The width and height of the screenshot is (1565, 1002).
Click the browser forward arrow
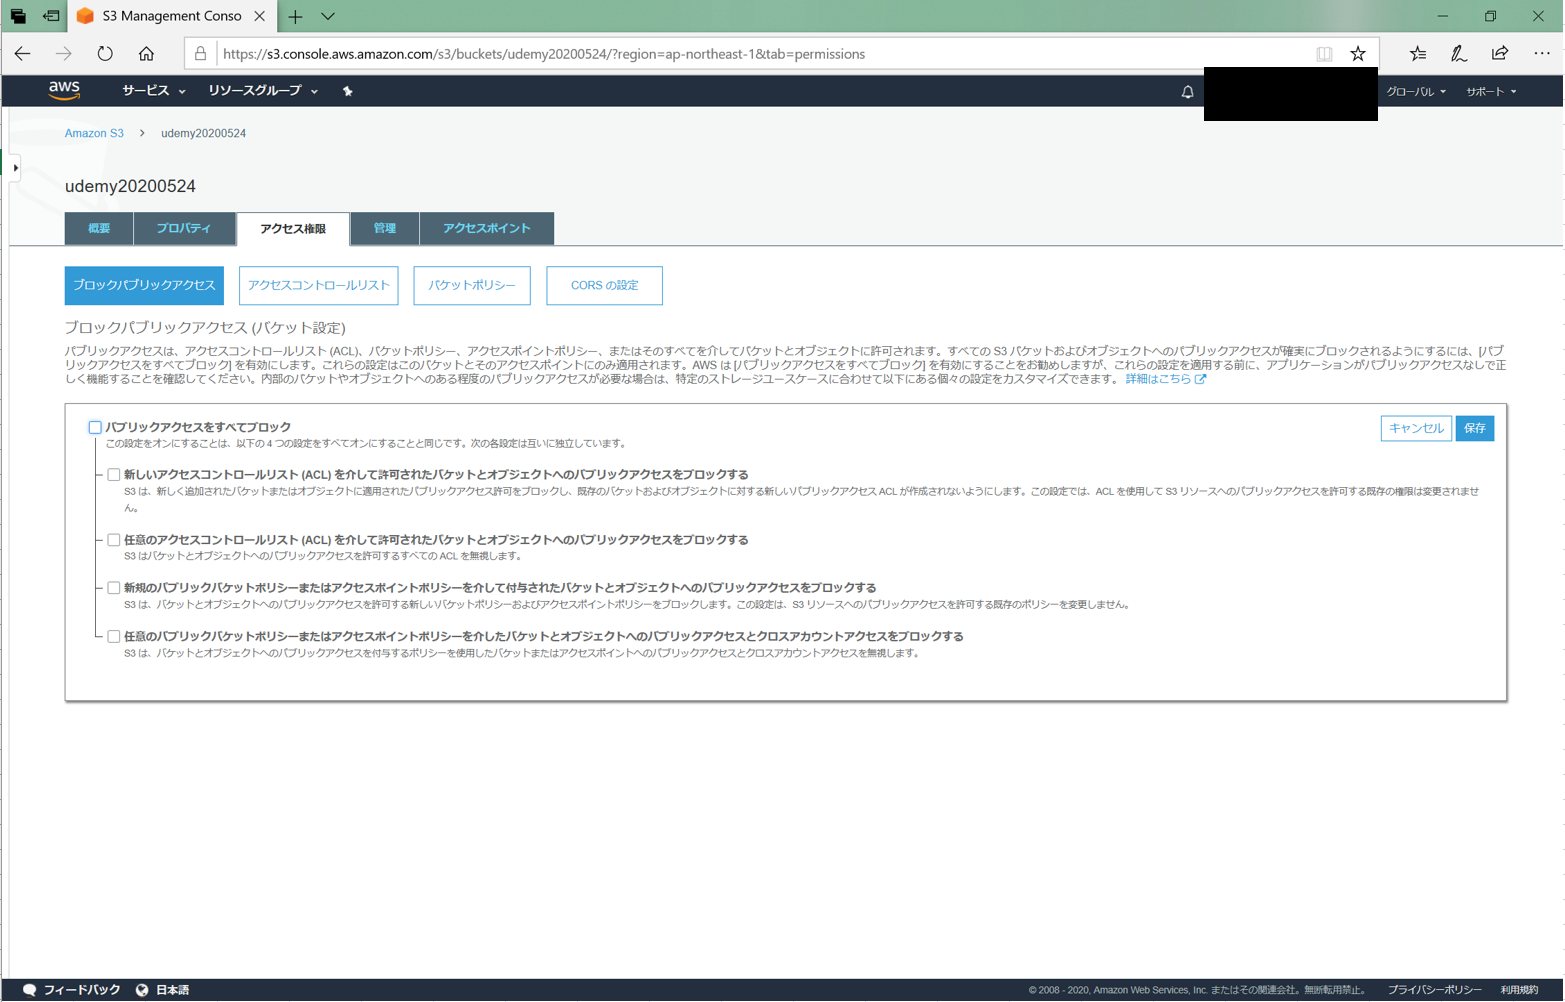click(63, 54)
